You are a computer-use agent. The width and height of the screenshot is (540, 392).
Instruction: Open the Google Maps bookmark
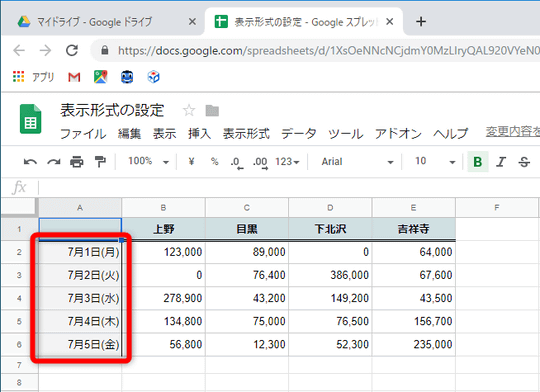click(x=101, y=77)
